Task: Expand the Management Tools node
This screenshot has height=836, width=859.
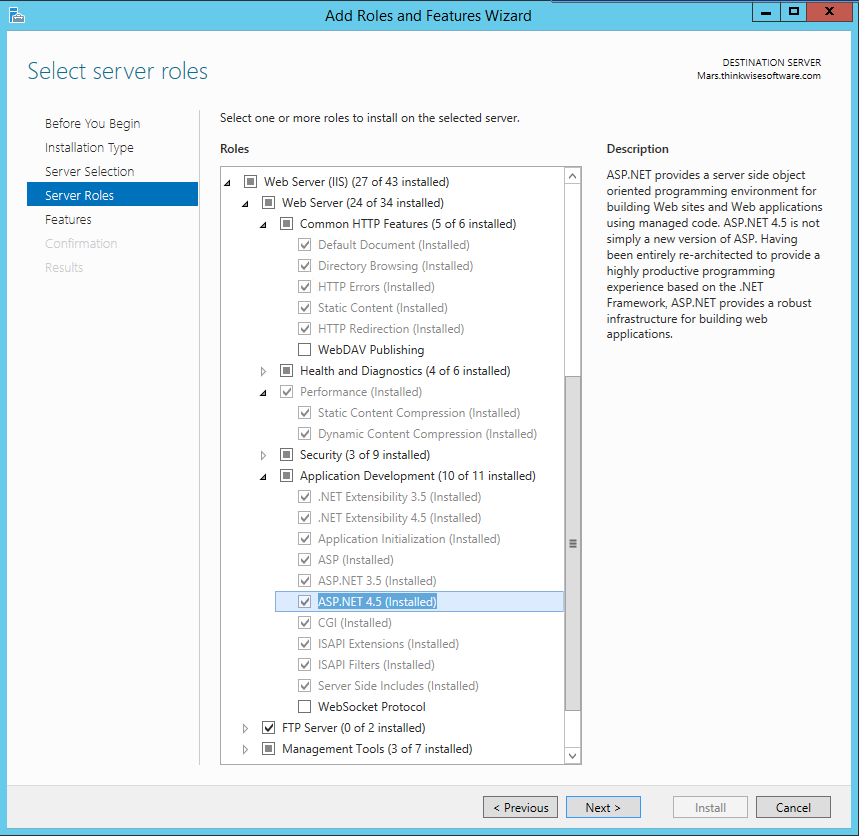Action: (x=246, y=749)
